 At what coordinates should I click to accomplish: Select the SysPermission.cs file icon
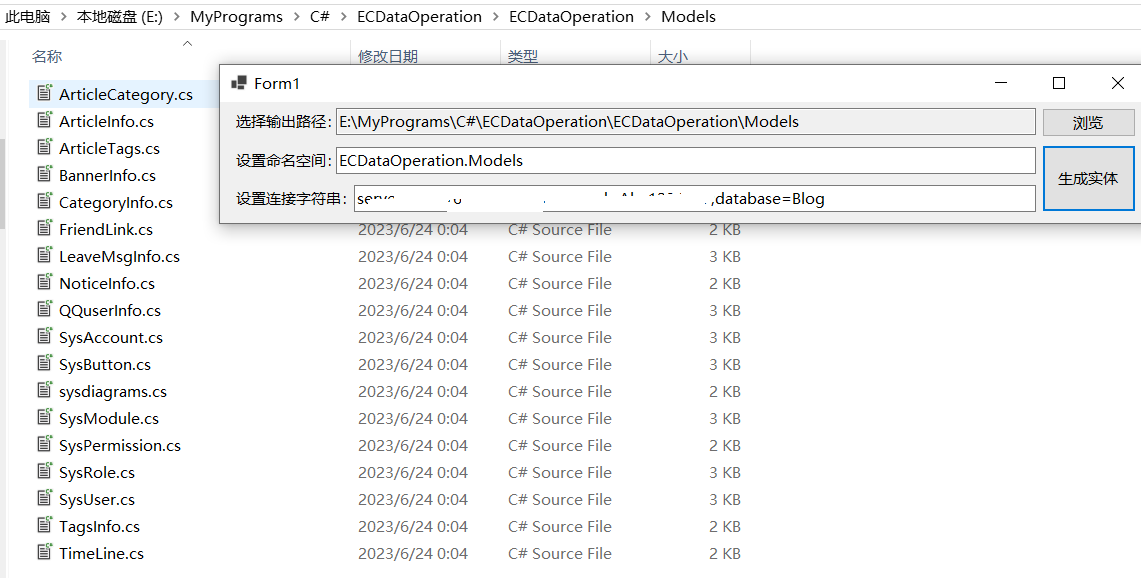point(45,443)
